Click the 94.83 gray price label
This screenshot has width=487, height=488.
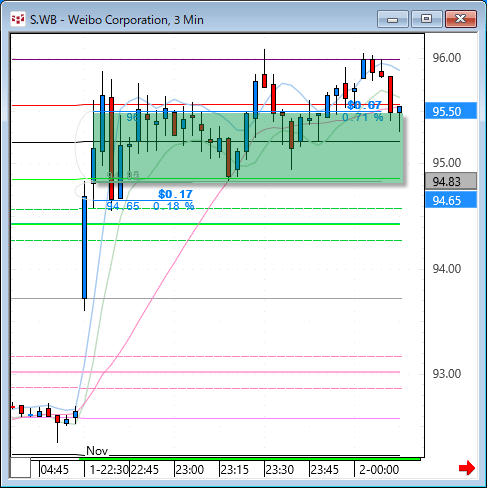coord(451,182)
